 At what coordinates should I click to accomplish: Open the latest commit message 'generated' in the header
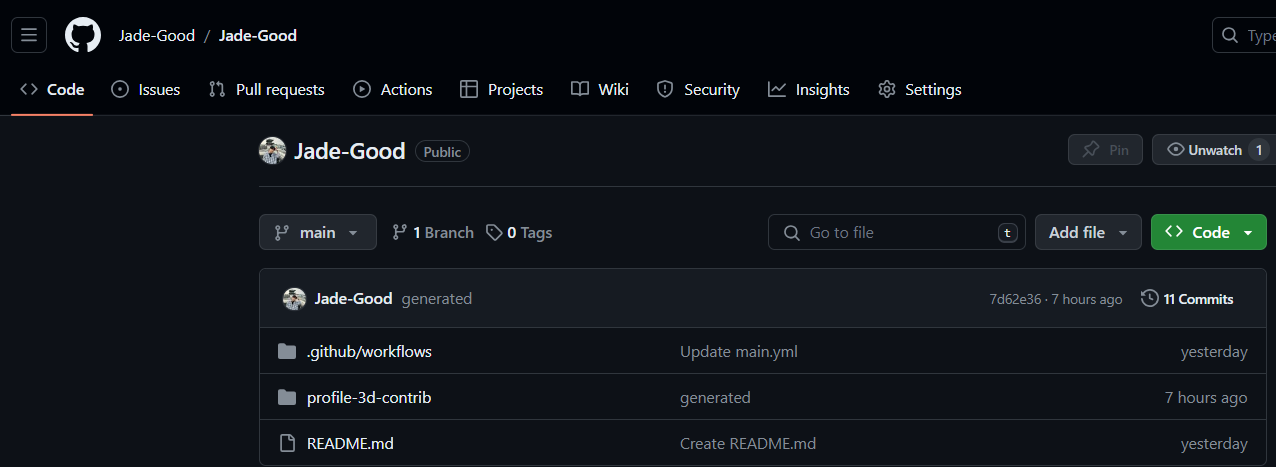(437, 299)
